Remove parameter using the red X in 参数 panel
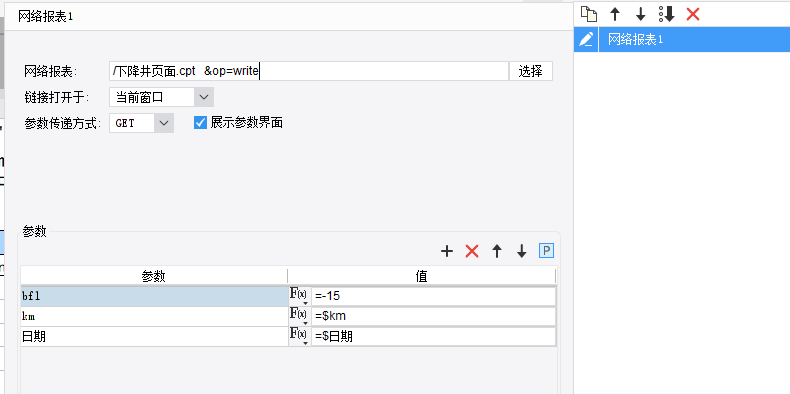This screenshot has width=790, height=394. click(x=472, y=251)
